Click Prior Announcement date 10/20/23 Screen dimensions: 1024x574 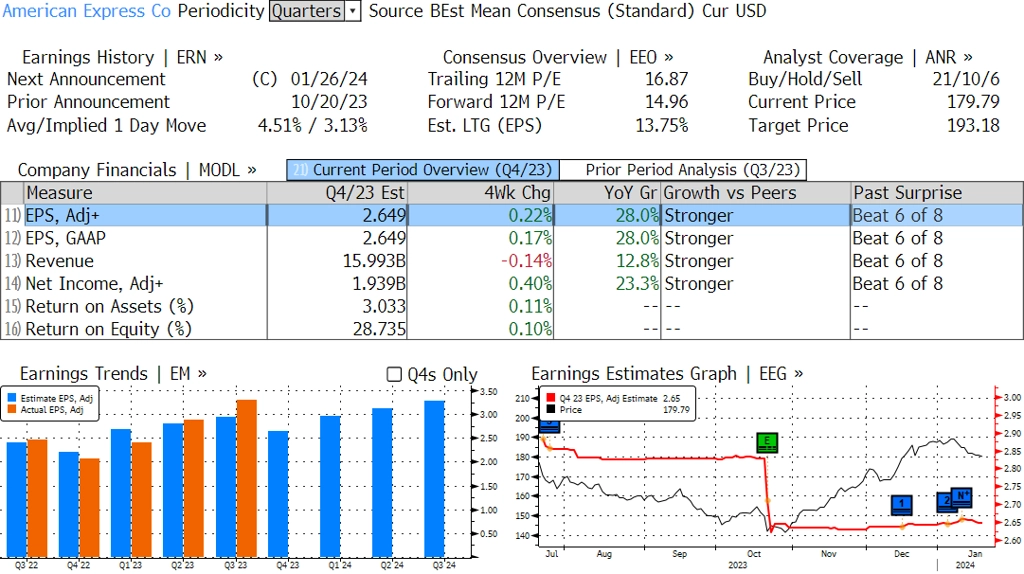[x=329, y=102]
